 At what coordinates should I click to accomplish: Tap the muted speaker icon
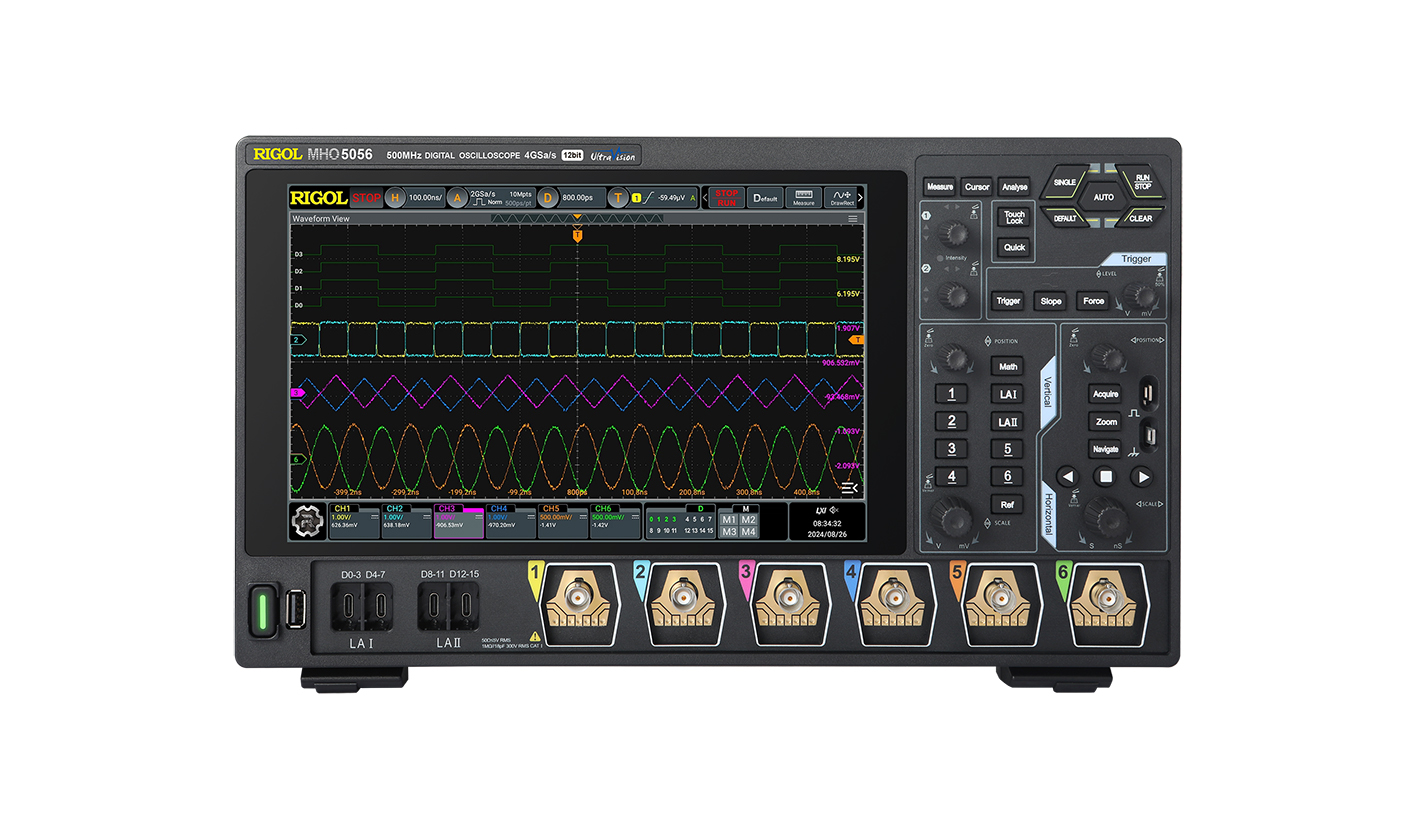(833, 510)
